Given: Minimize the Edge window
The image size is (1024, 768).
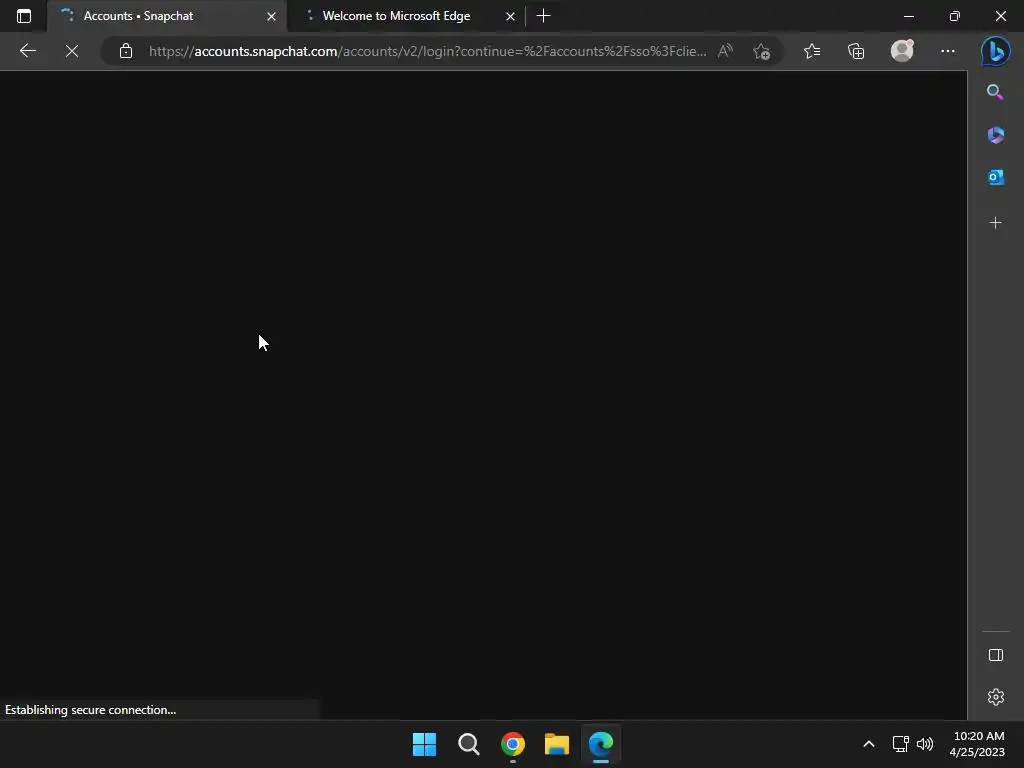Looking at the screenshot, I should 908,16.
